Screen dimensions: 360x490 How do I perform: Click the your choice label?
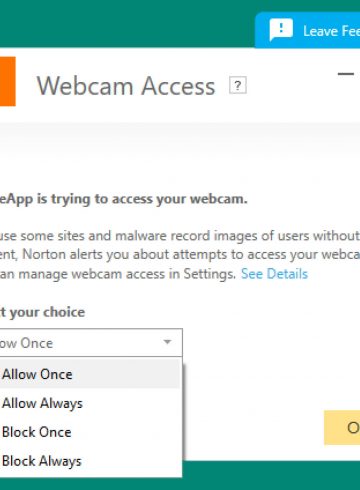pyautogui.click(x=42, y=312)
